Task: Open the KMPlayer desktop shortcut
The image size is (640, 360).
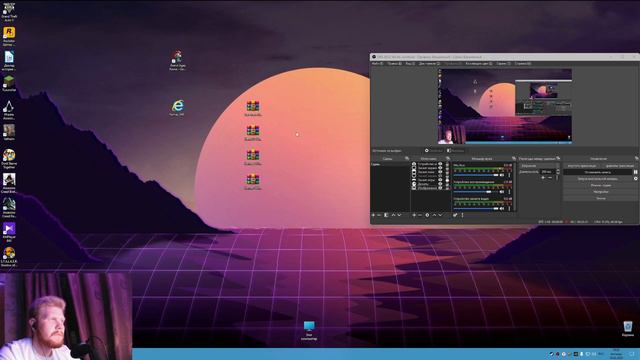Action: click(x=9, y=232)
